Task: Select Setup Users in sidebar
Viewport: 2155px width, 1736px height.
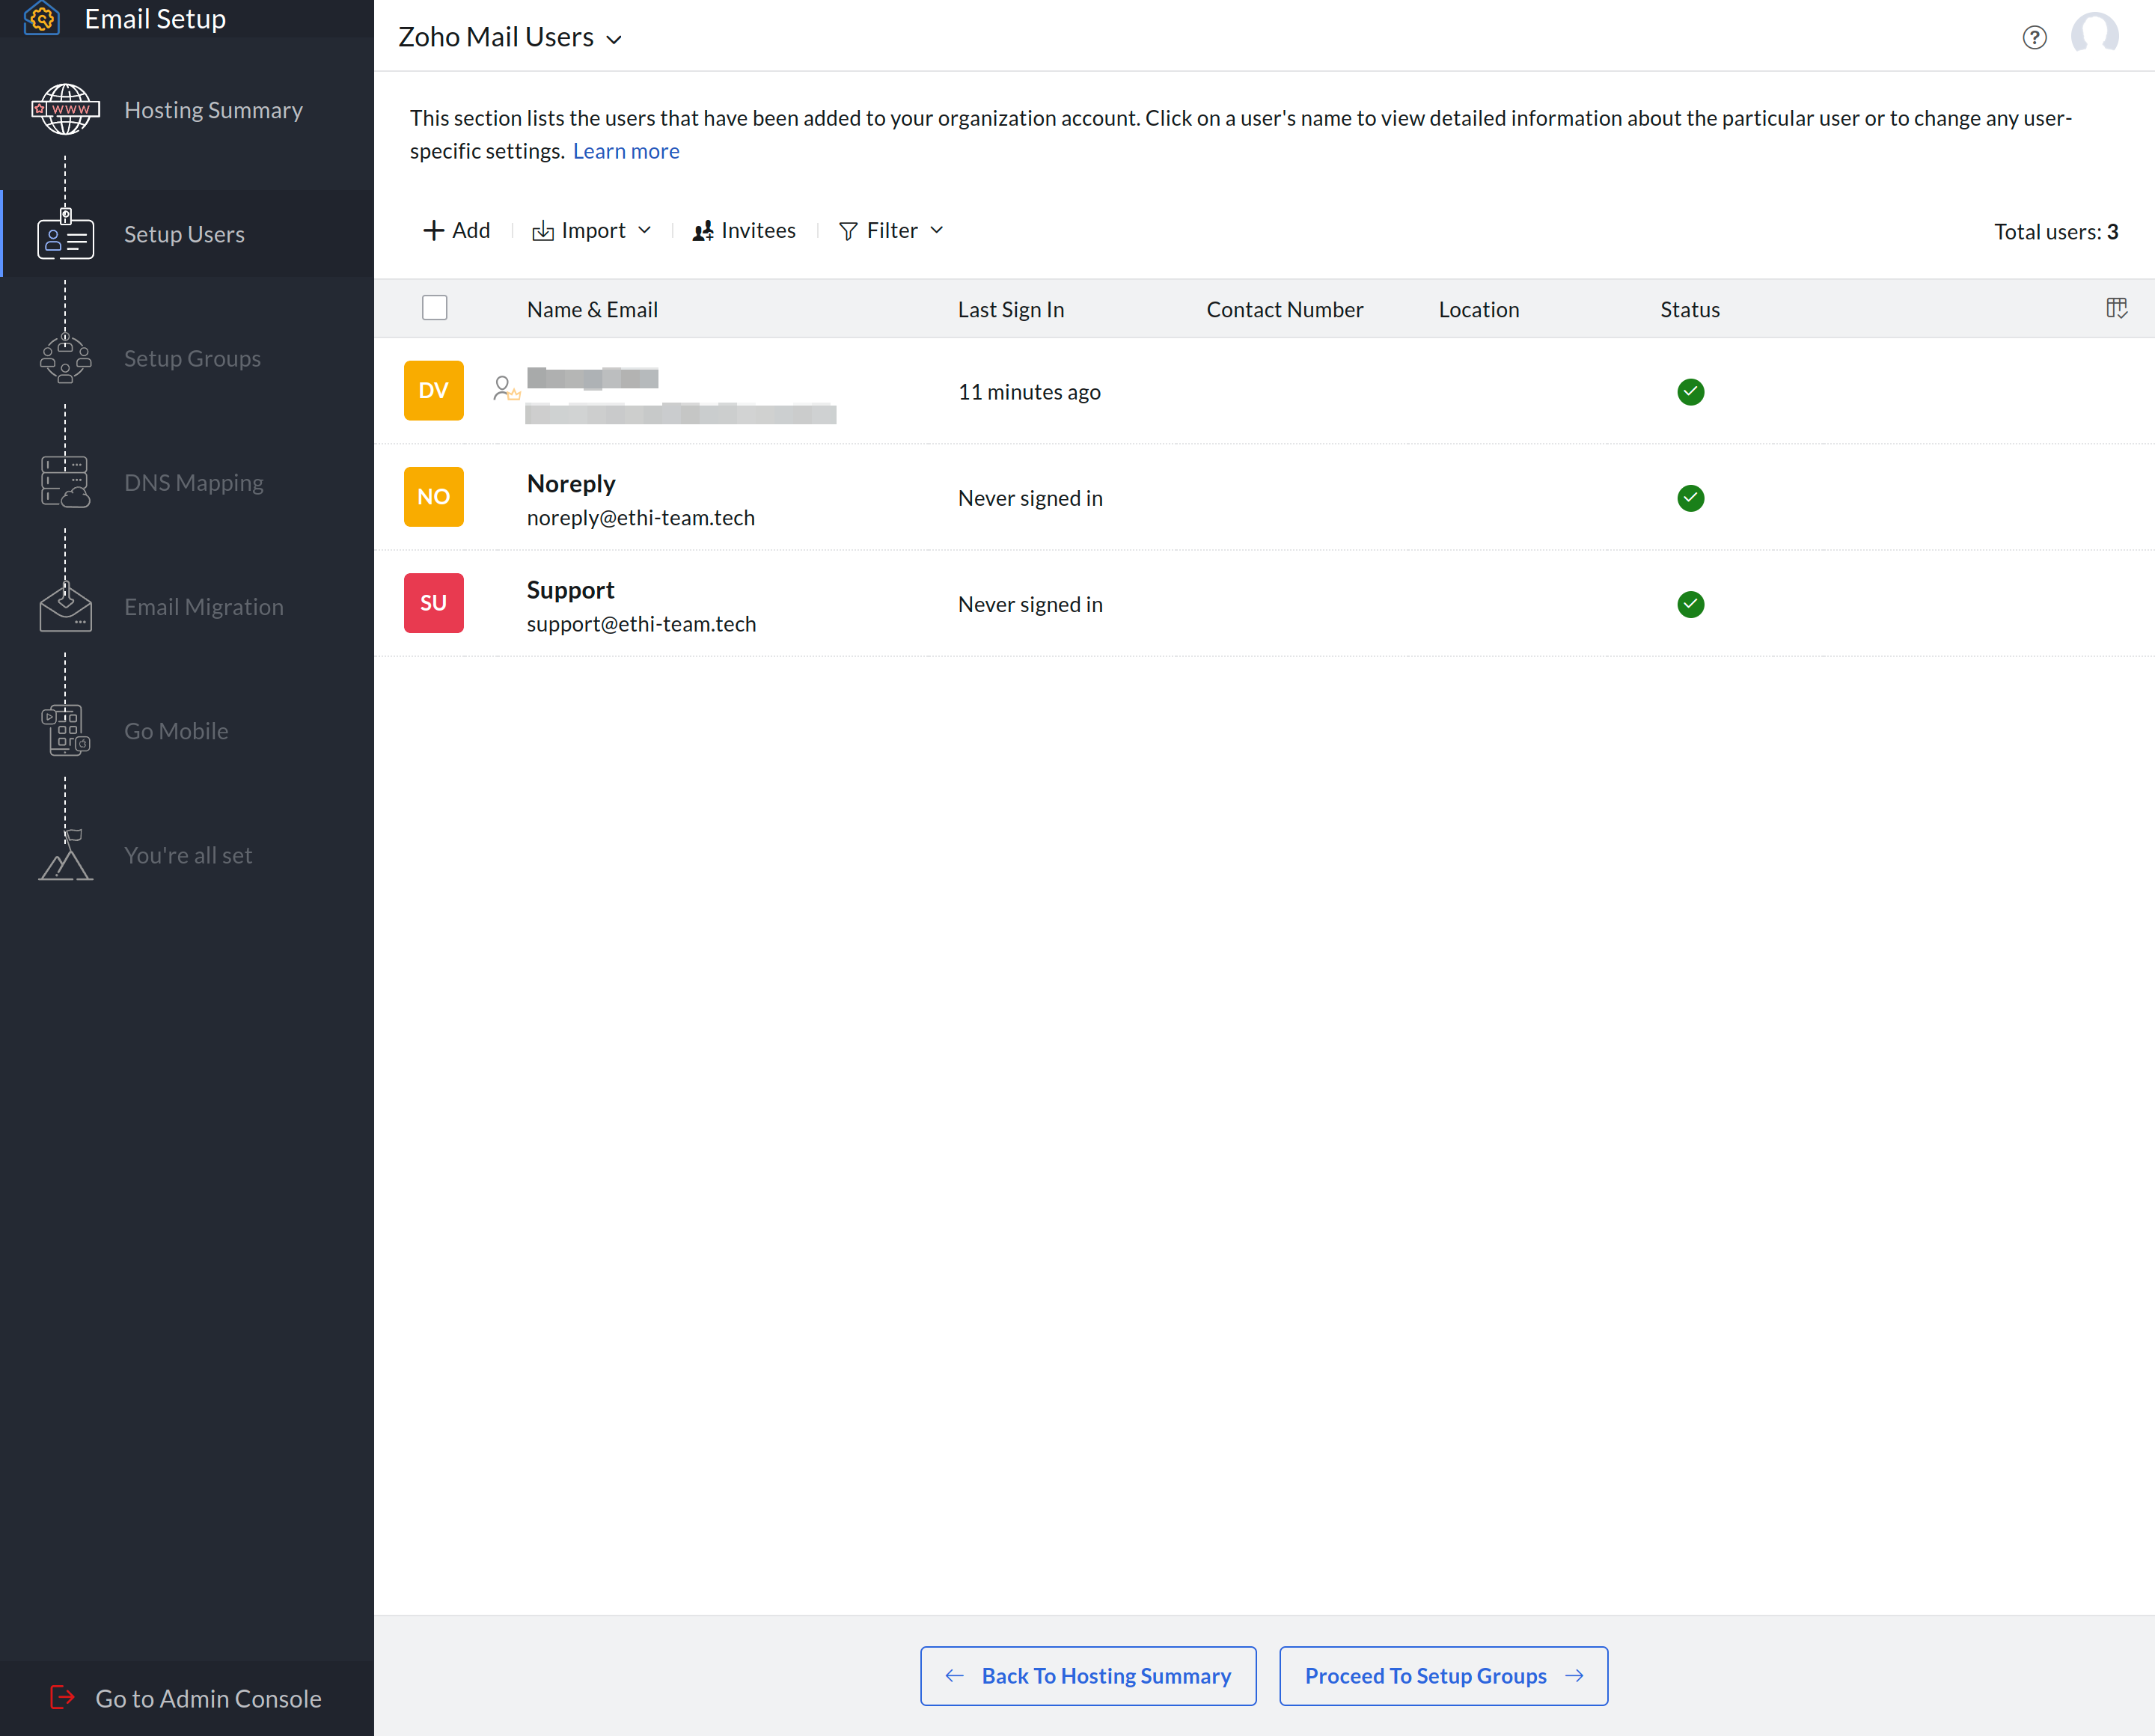Action: (x=184, y=234)
